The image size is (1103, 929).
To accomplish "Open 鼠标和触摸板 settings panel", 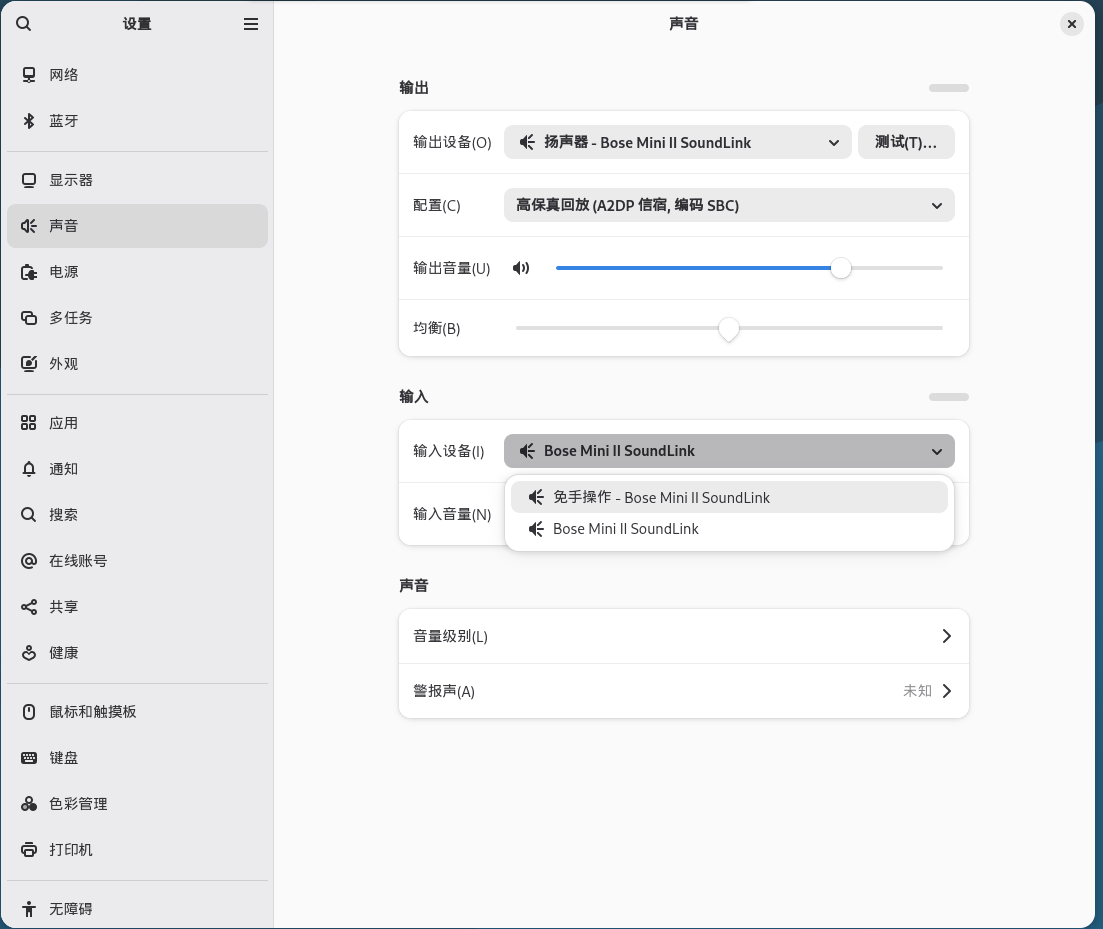I will point(137,712).
